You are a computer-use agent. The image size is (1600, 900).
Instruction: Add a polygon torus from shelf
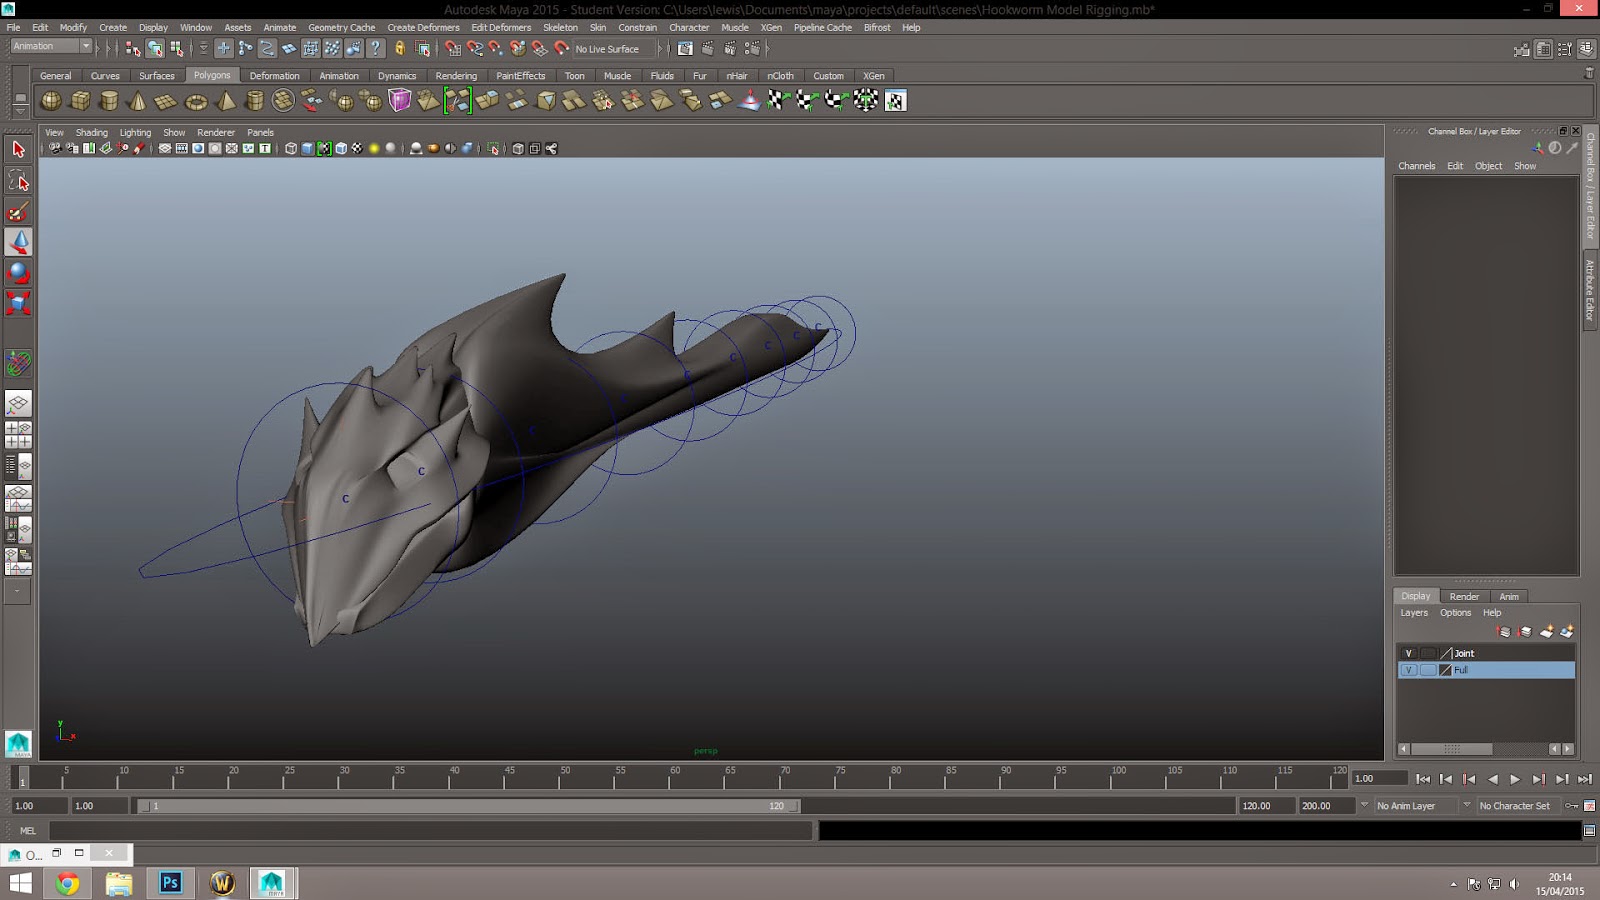[196, 101]
